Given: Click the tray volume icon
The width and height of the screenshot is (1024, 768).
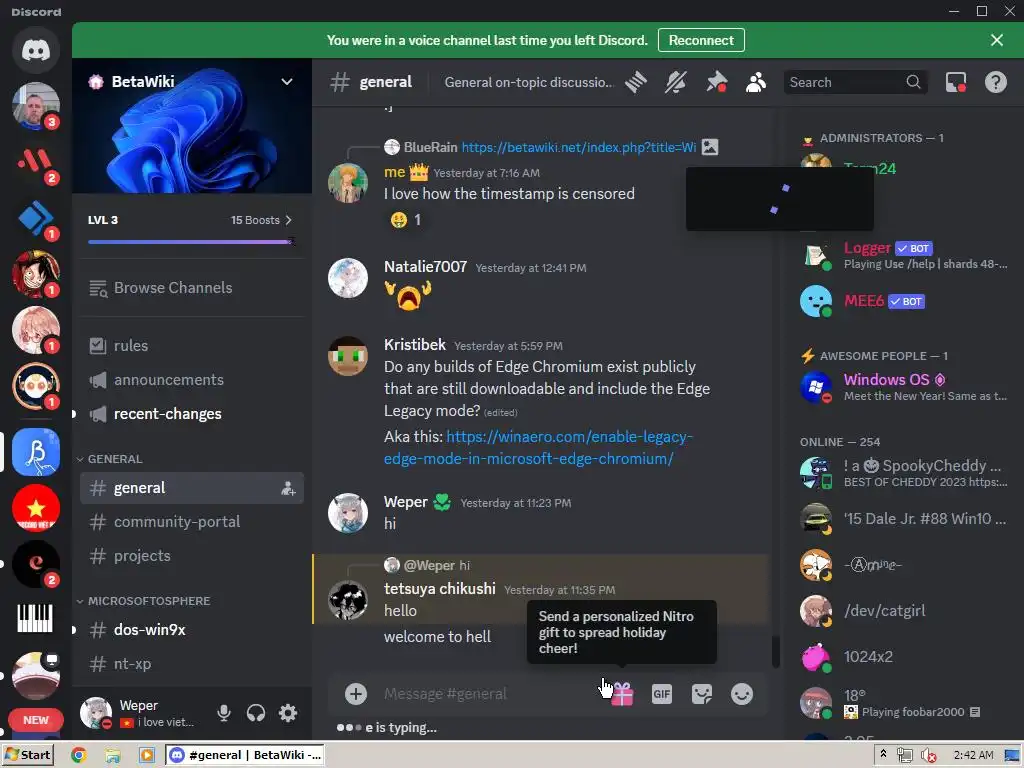Looking at the screenshot, I should (929, 756).
